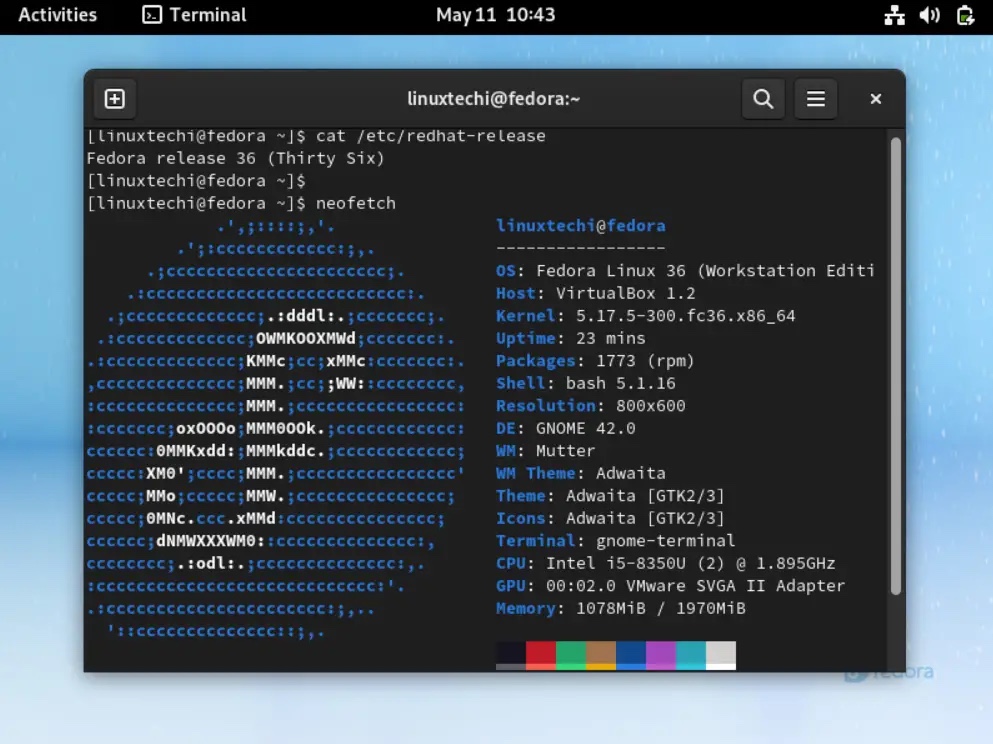This screenshot has height=744, width=993.
Task: Open the terminal hamburger menu
Action: tap(815, 98)
